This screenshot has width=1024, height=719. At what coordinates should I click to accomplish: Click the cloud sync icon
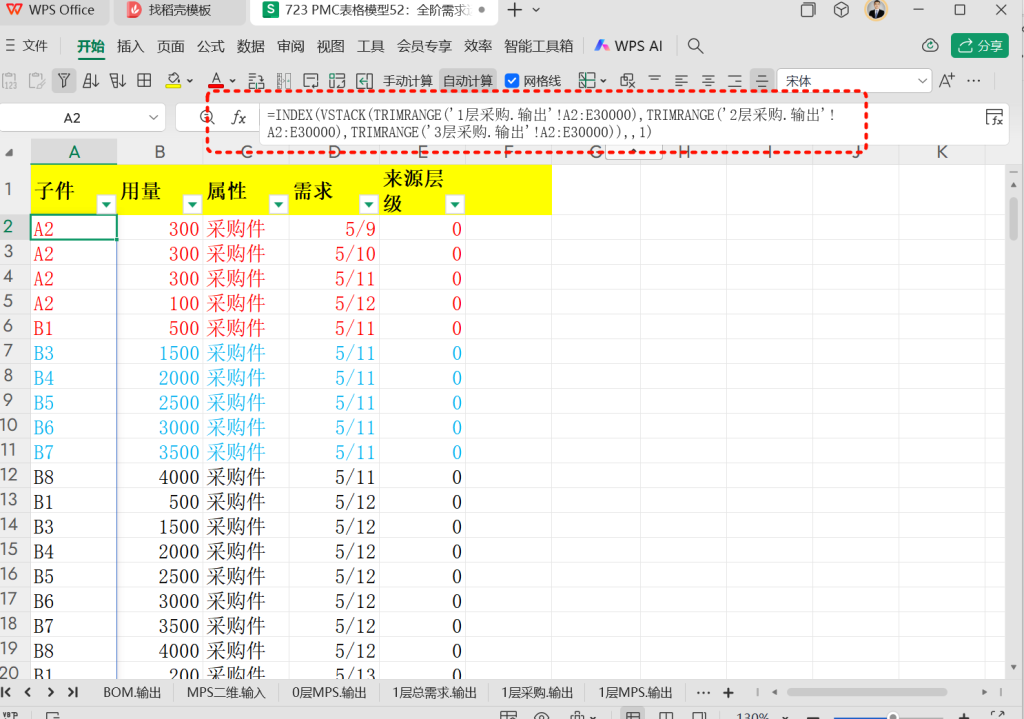click(930, 46)
